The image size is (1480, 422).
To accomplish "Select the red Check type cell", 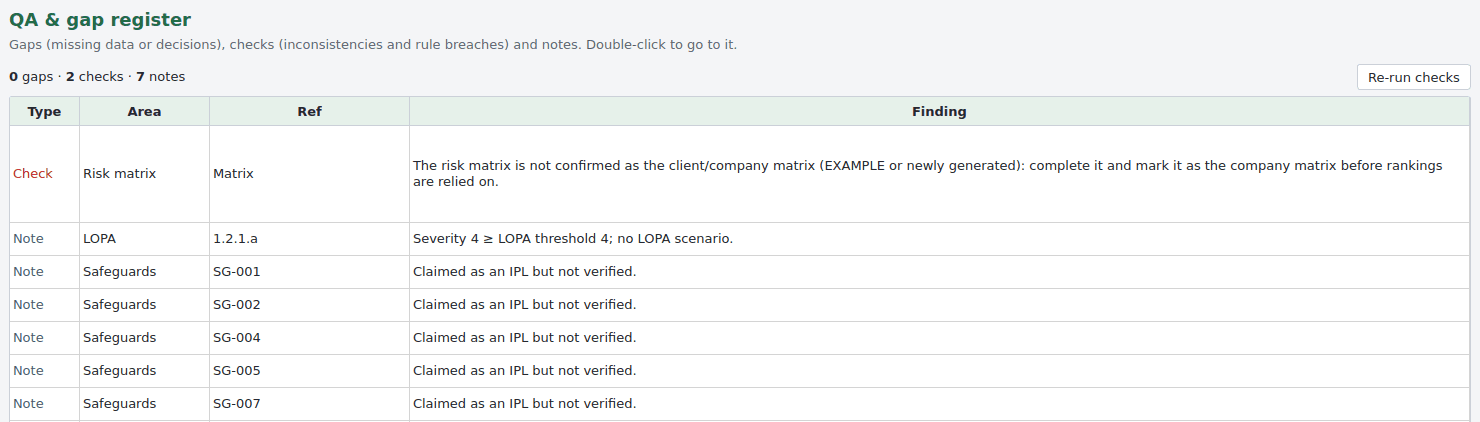I will (45, 174).
